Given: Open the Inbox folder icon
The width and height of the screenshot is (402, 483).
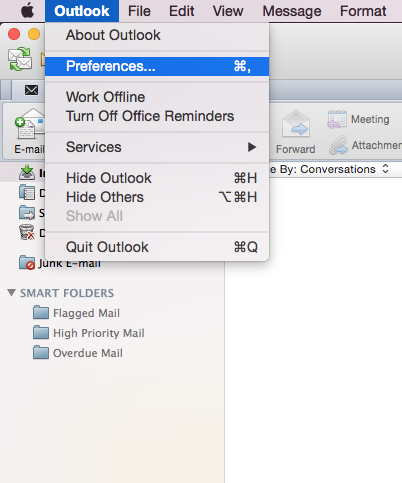Looking at the screenshot, I should point(27,172).
